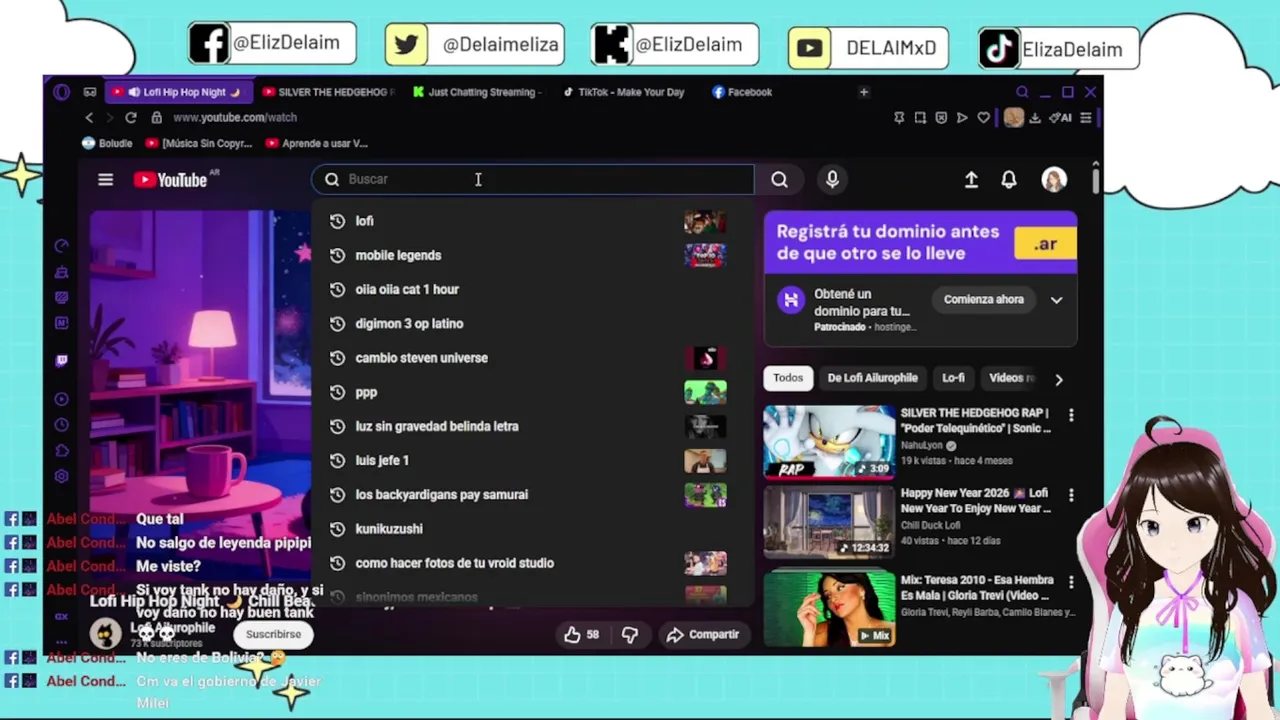Viewport: 1280px width, 720px height.
Task: Click the magnifier search button beside Buscar
Action: (x=779, y=180)
